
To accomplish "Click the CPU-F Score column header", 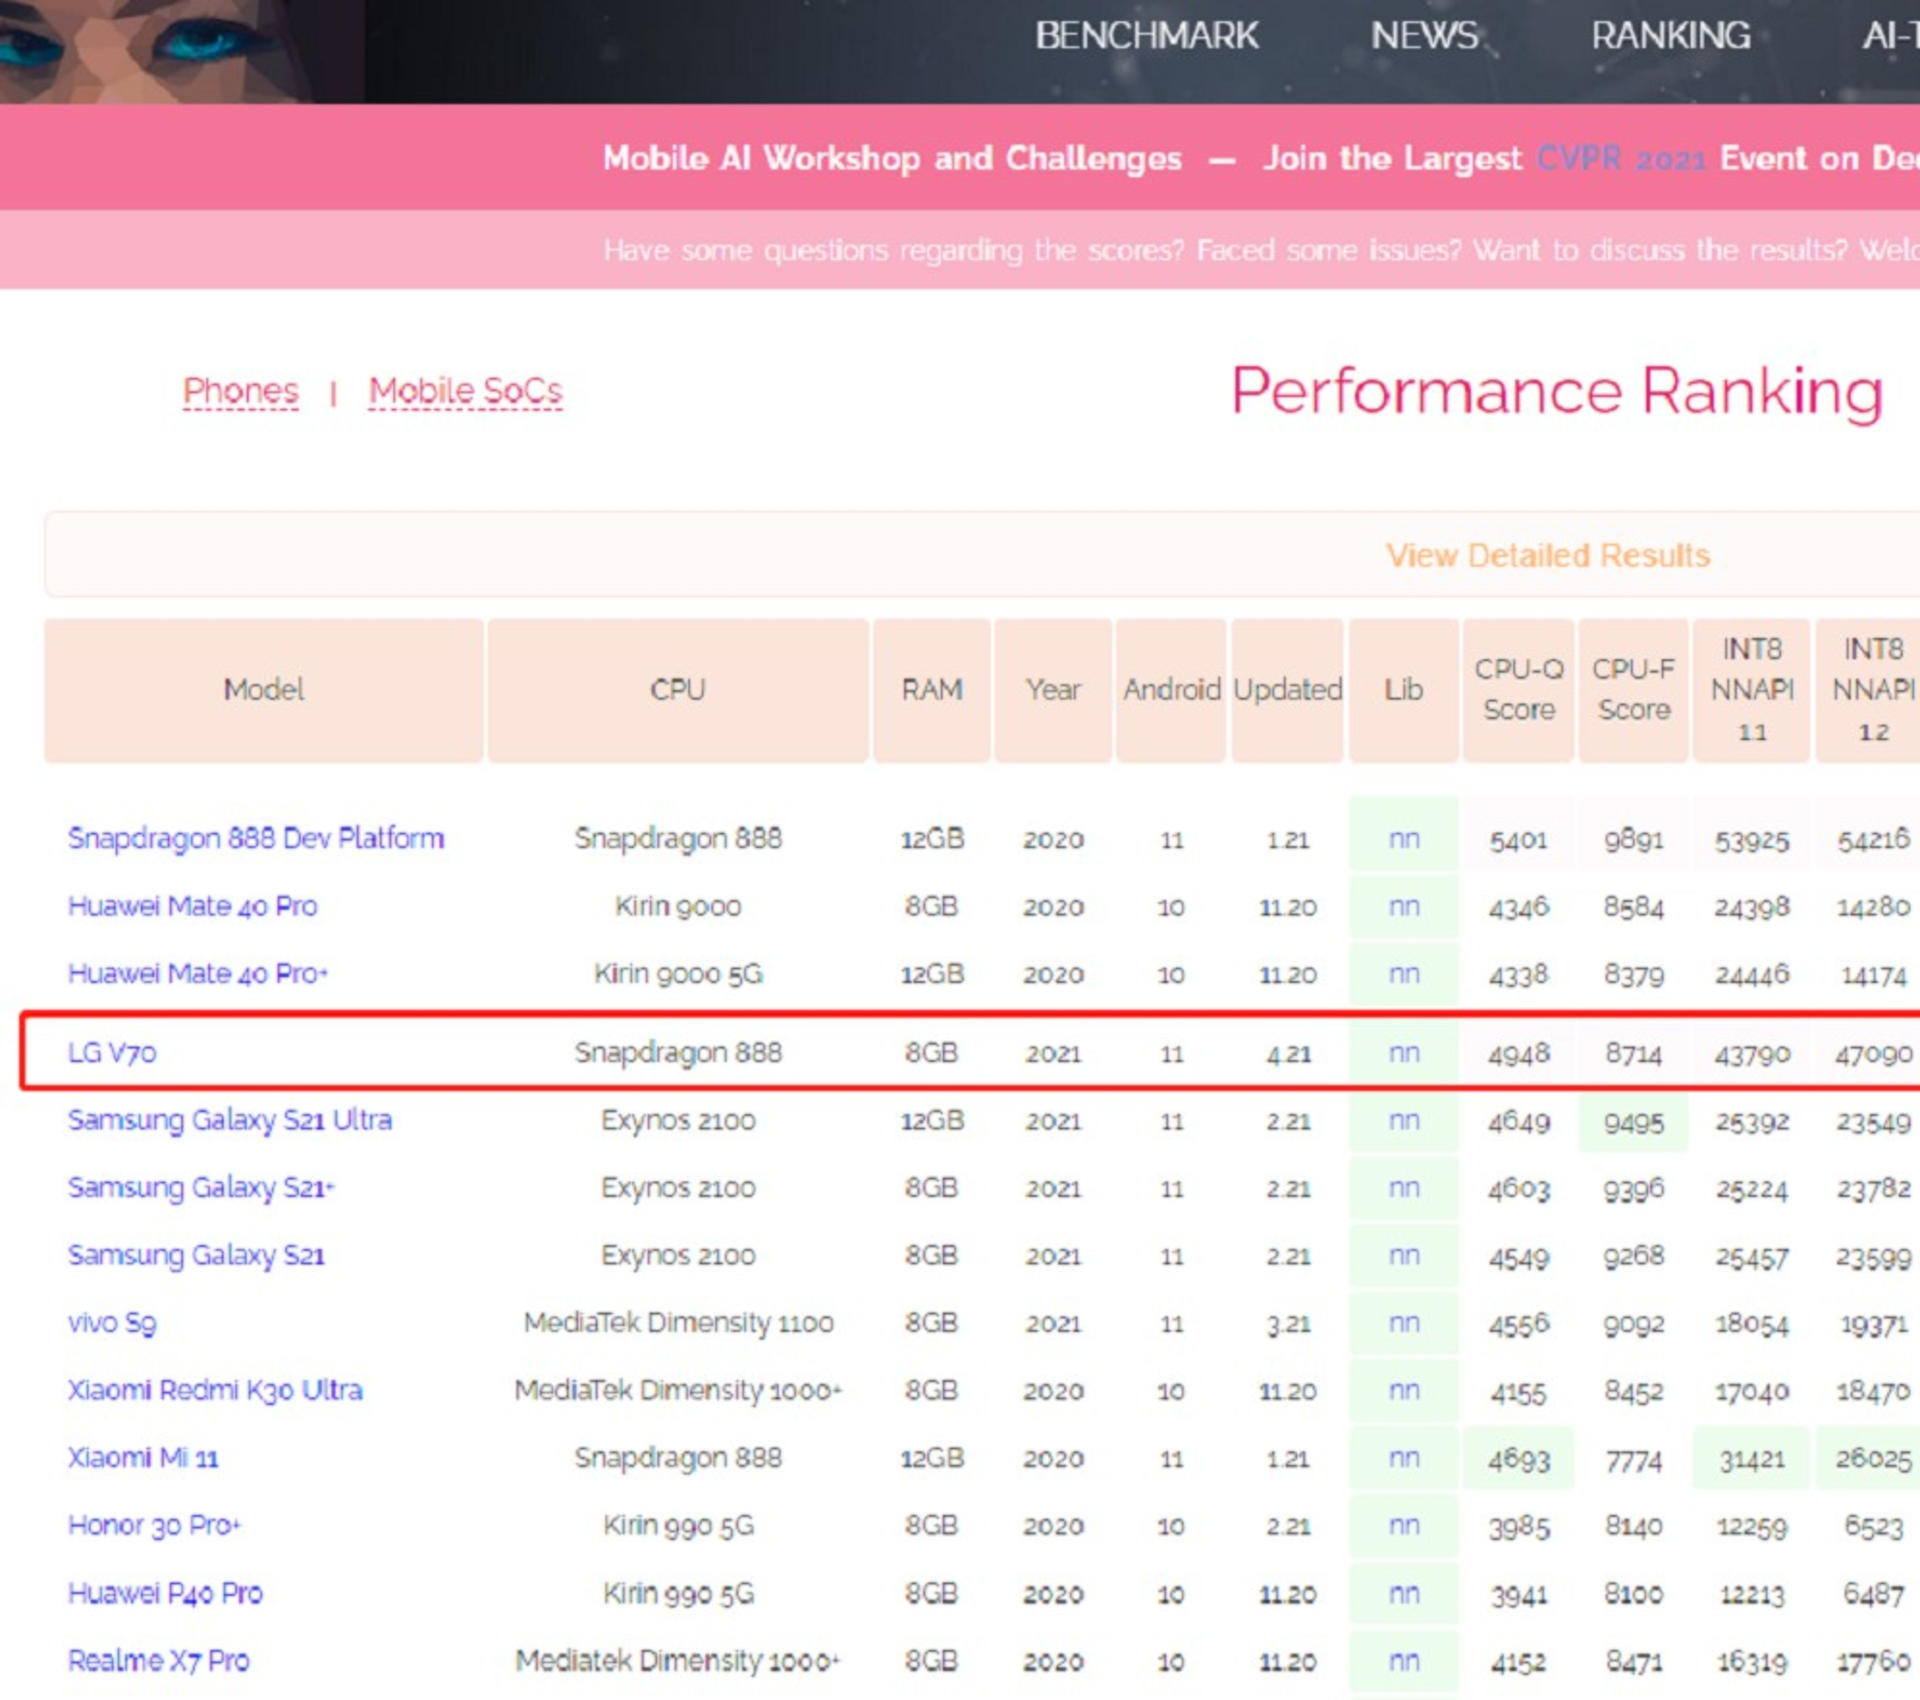I will pyautogui.click(x=1633, y=690).
